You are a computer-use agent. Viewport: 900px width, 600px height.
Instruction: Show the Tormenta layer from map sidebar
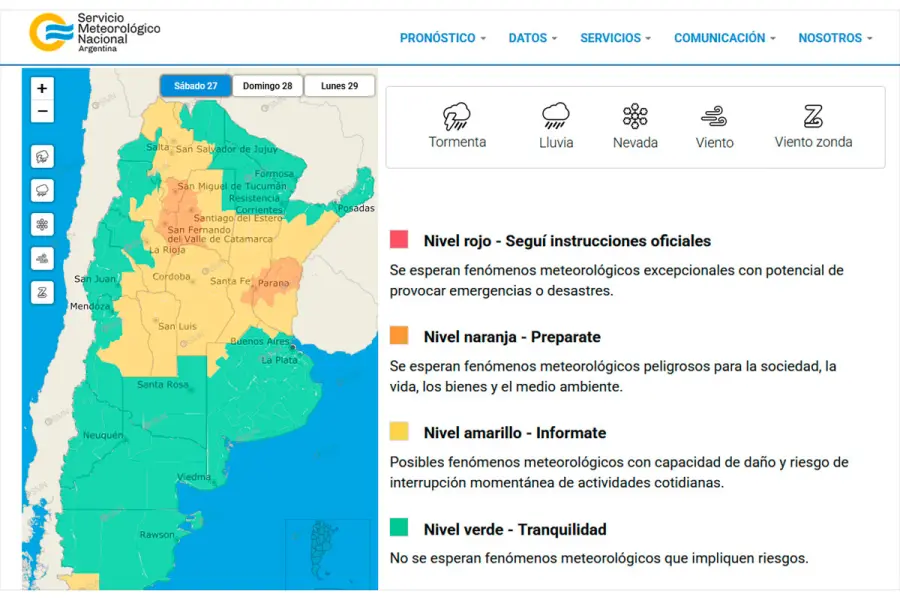[42, 157]
